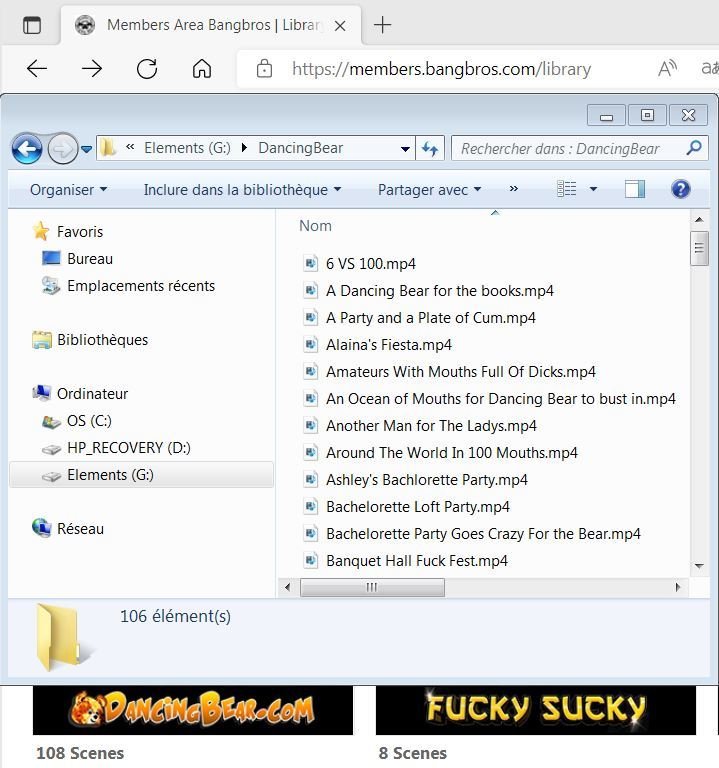Click the search magnifier icon
The width and height of the screenshot is (719, 768).
click(695, 148)
